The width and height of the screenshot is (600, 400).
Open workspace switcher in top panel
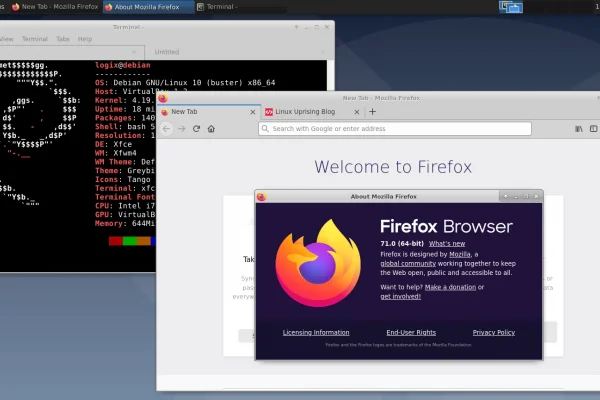[x=511, y=7]
